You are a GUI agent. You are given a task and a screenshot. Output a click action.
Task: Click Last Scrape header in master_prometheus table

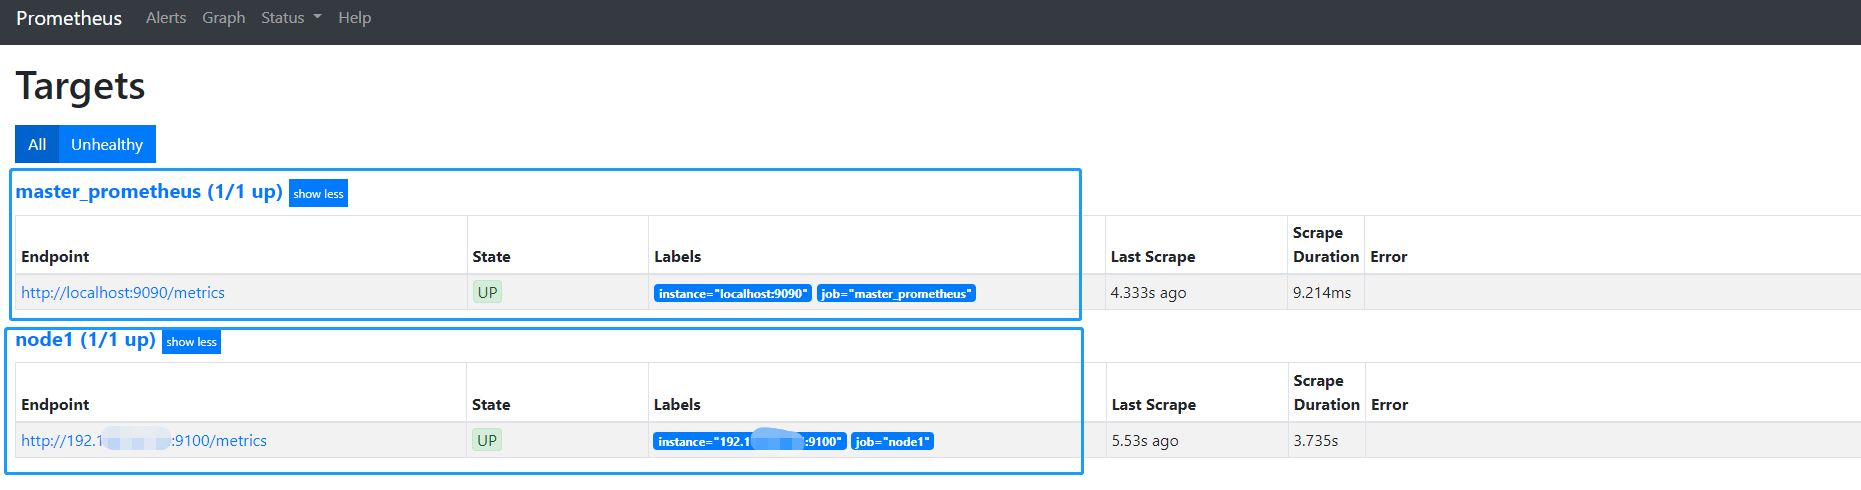click(x=1153, y=257)
